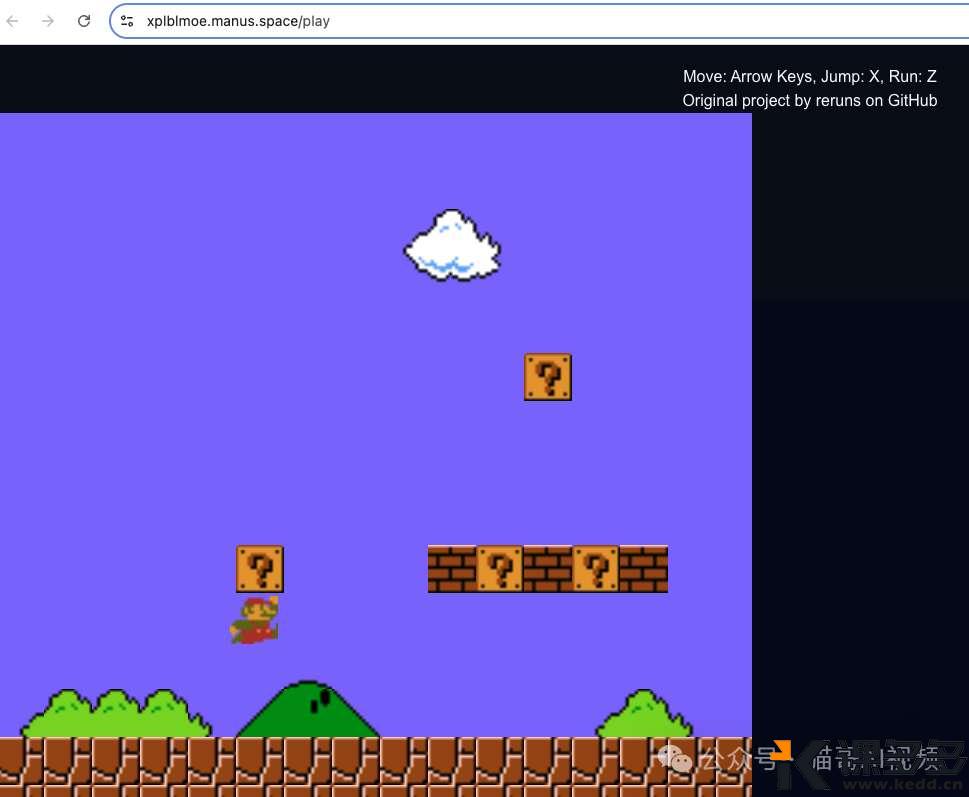
Task: Click the browser forward arrow
Action: (48, 21)
